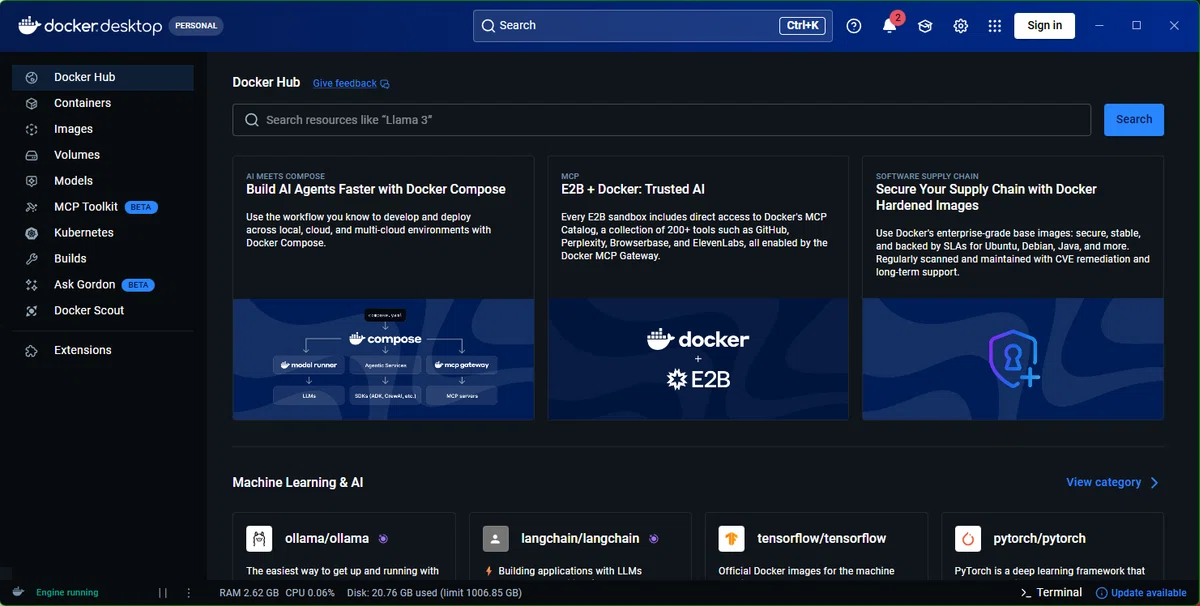Open the apps grid icon in header
This screenshot has width=1200, height=606.
click(x=994, y=26)
